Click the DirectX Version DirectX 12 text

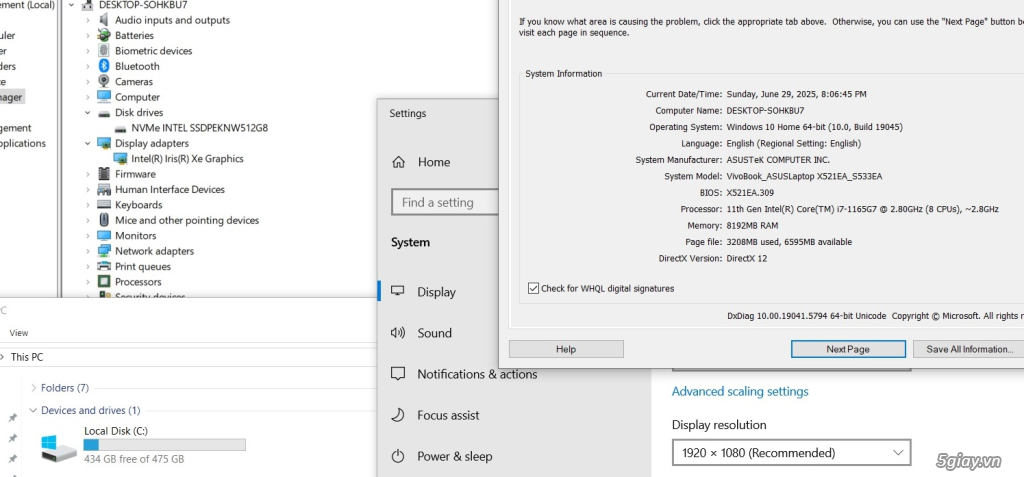click(x=746, y=258)
